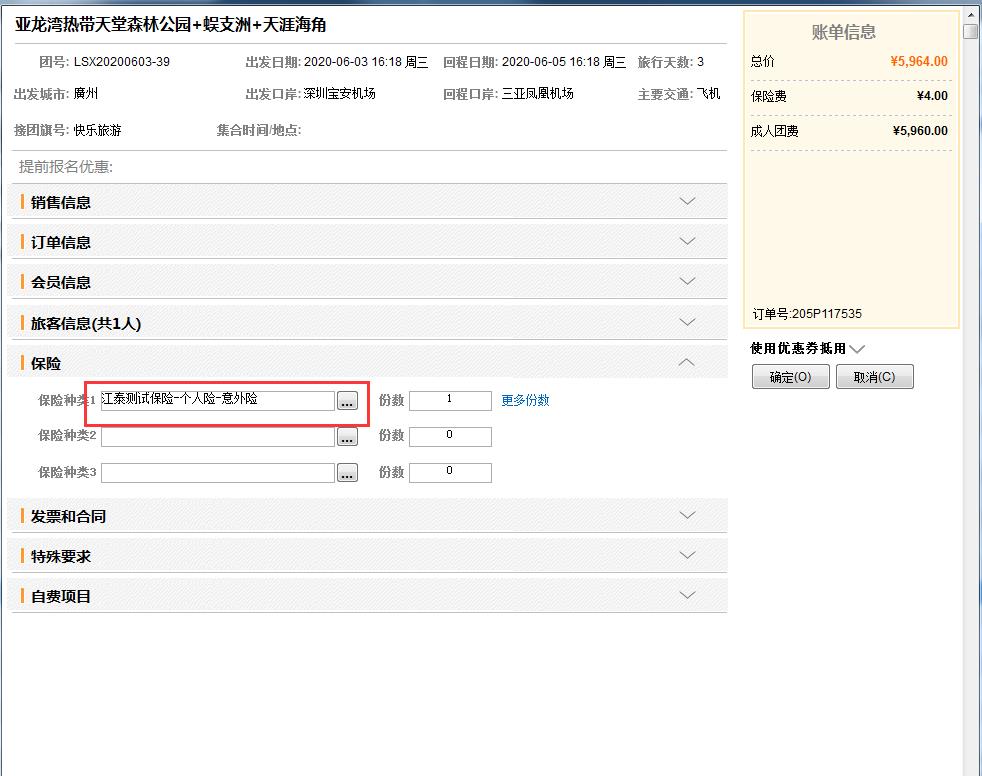Open browse button for 保险种类1
Viewport: 982px width, 776px height.
(x=347, y=401)
